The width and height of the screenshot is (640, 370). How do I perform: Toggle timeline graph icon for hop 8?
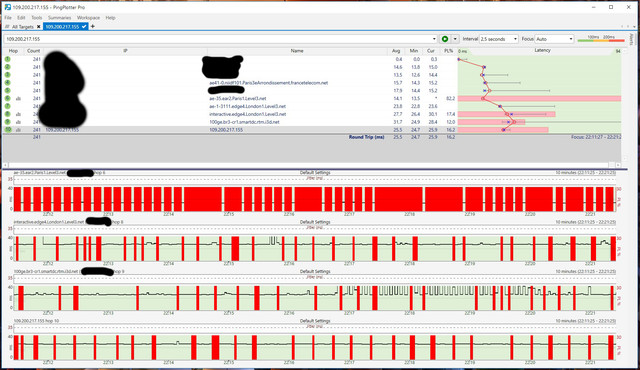click(x=18, y=114)
